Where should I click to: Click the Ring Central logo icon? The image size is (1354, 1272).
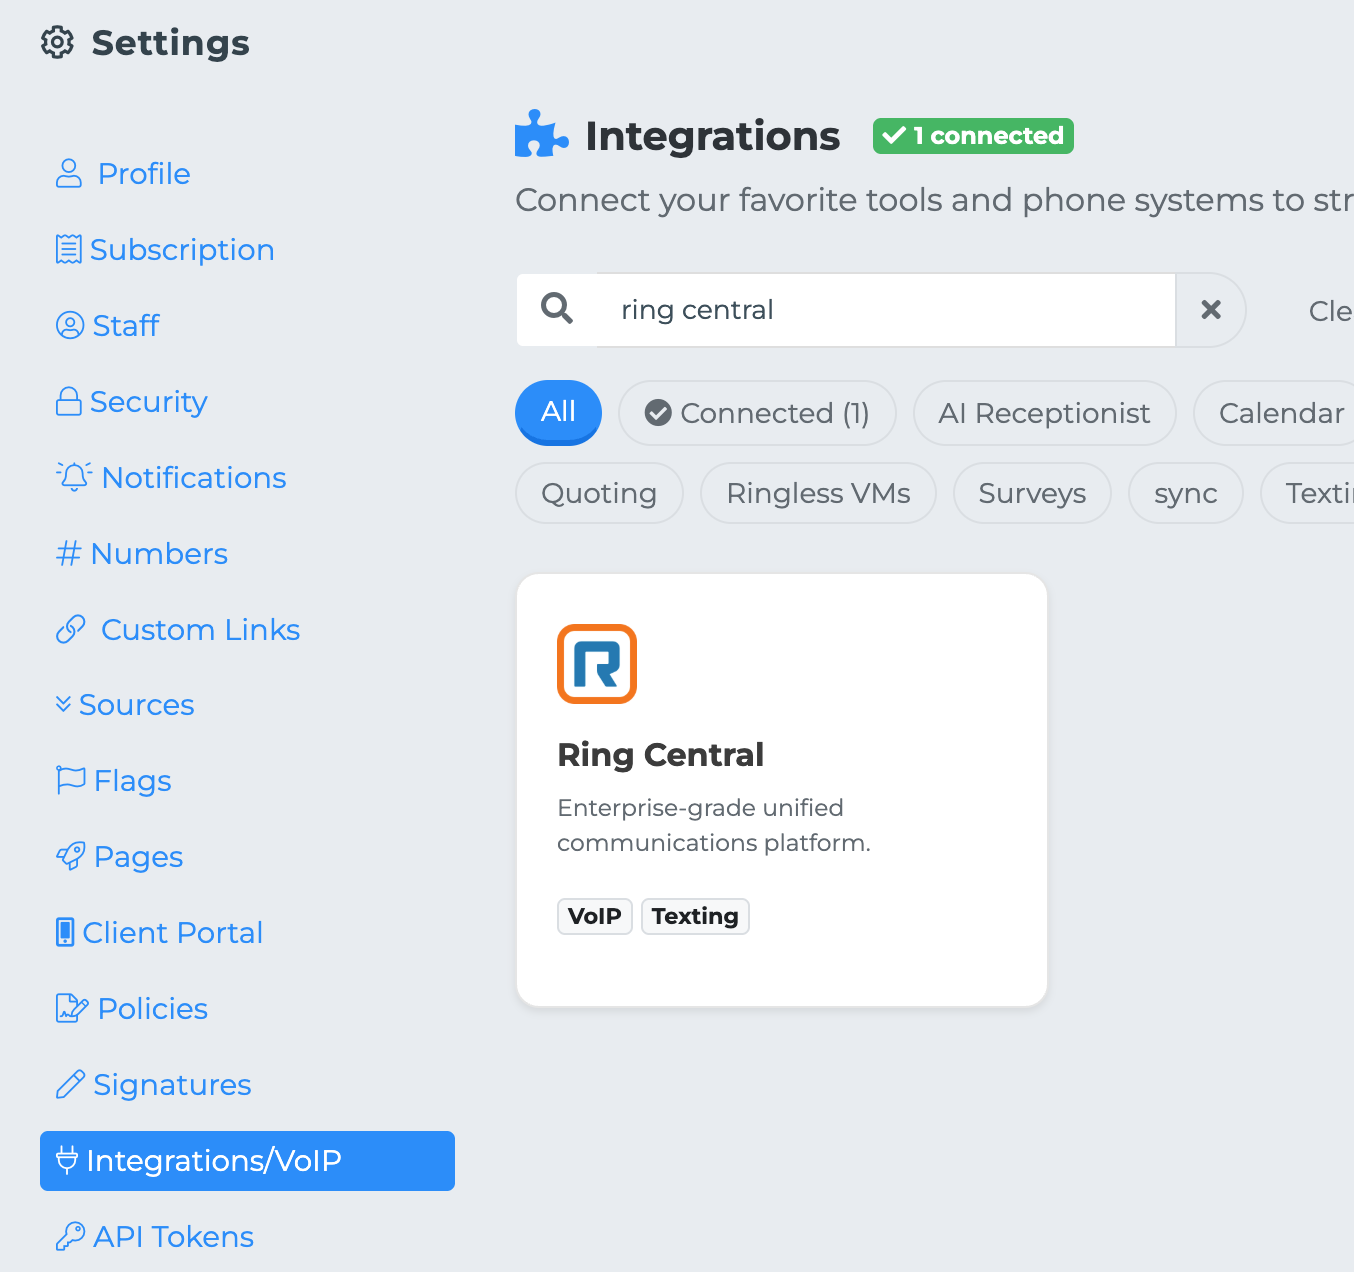click(597, 664)
